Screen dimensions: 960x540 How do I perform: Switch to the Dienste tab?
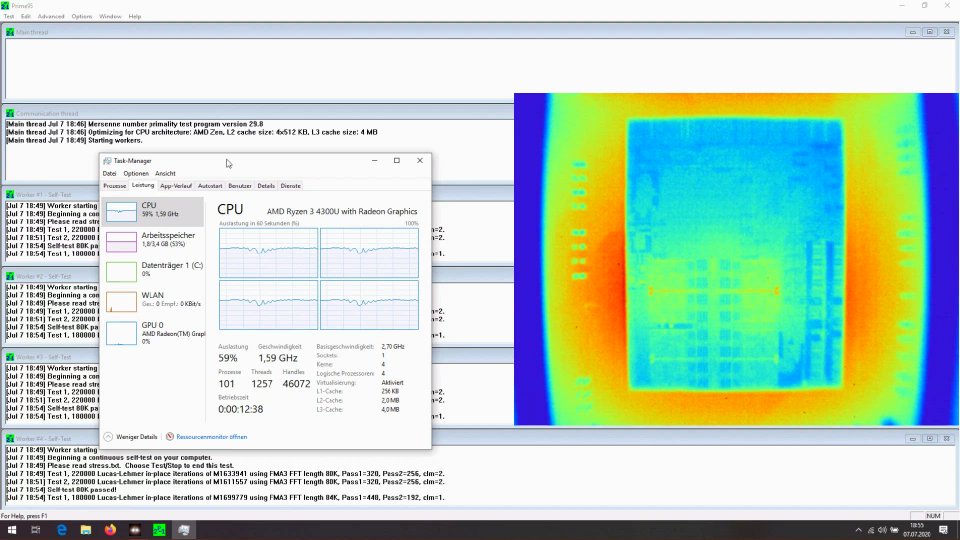(291, 186)
